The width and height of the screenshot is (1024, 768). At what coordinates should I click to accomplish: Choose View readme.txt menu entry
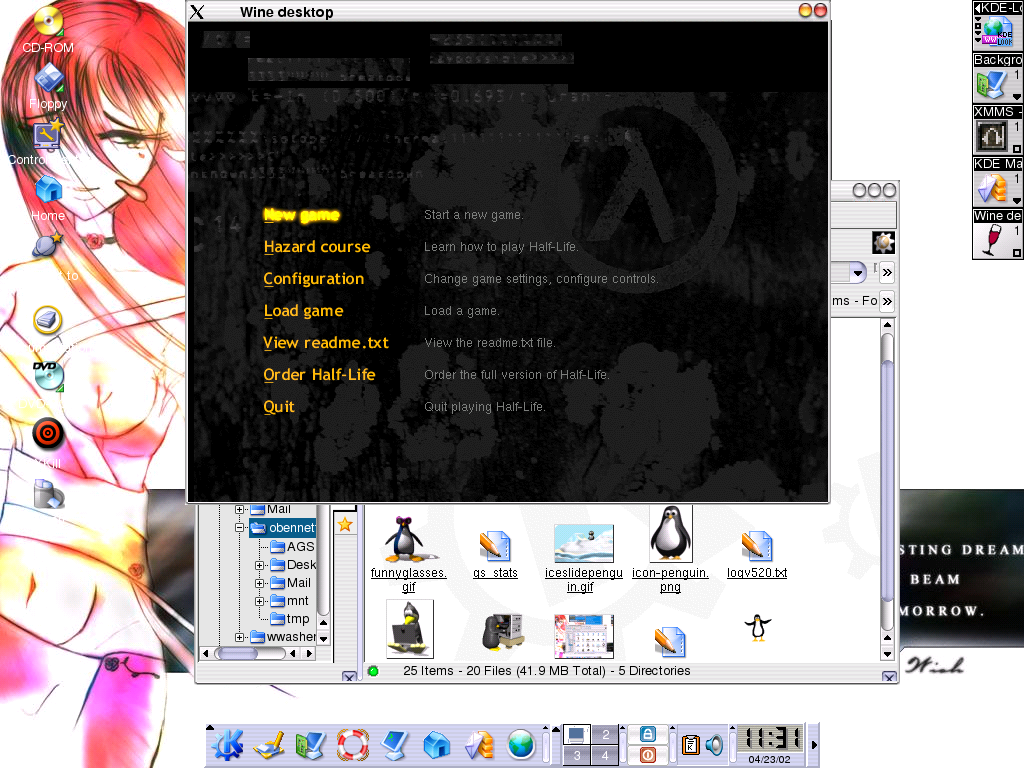pos(326,343)
